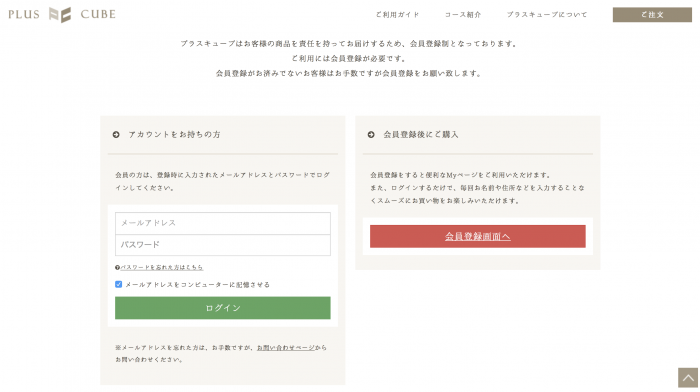Image resolution: width=700 pixels, height=392 pixels.
Task: Click the ご注文 order button
Action: pyautogui.click(x=652, y=15)
